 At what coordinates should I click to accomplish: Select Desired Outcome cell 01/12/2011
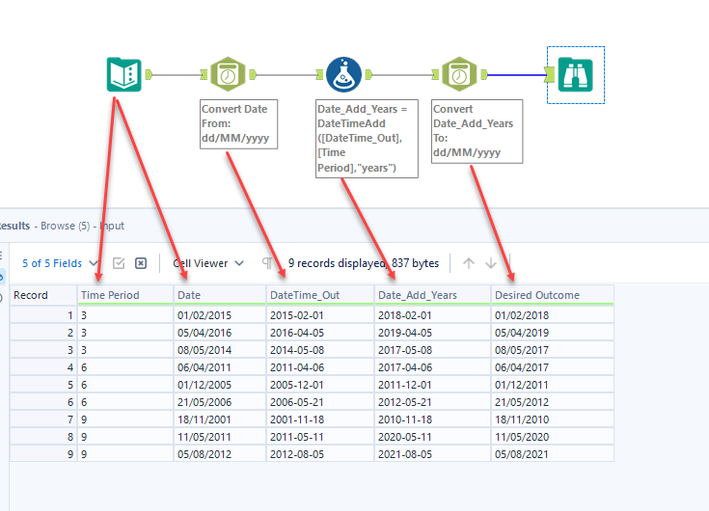[553, 385]
